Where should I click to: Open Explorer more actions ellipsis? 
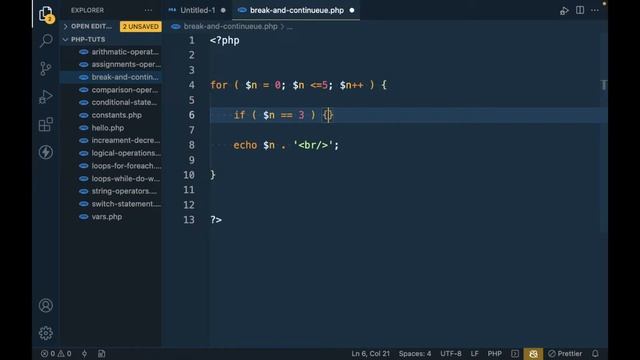pos(148,10)
